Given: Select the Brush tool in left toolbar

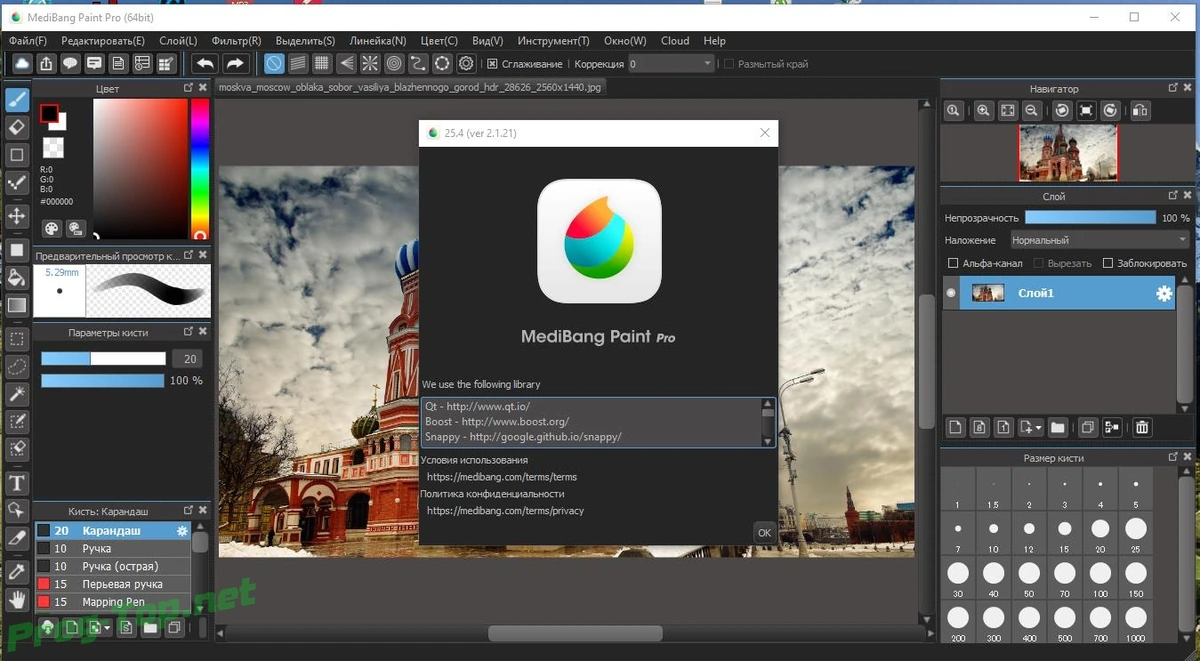Looking at the screenshot, I should point(17,100).
